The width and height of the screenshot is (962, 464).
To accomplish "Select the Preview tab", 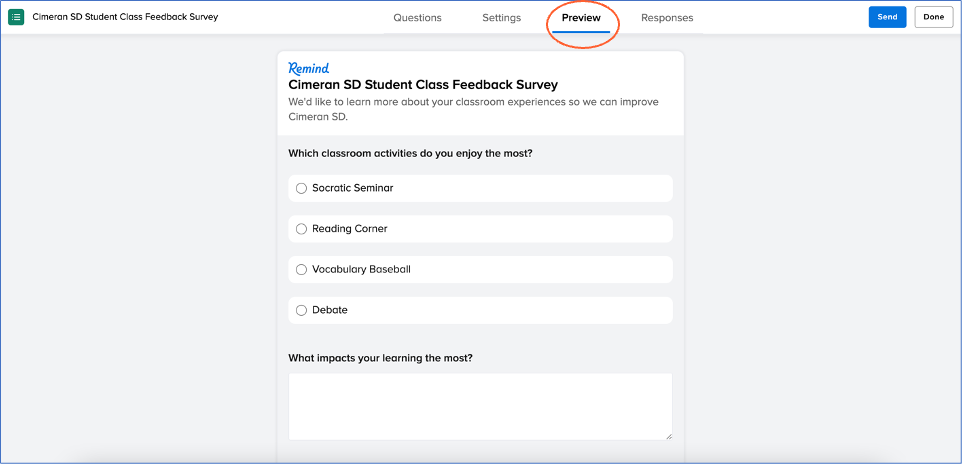I will [x=581, y=18].
